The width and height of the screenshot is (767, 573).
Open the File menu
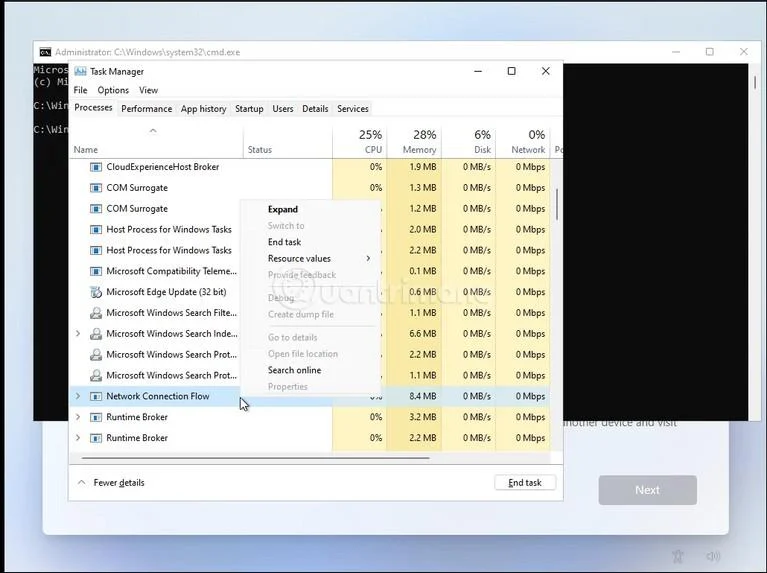coord(80,90)
